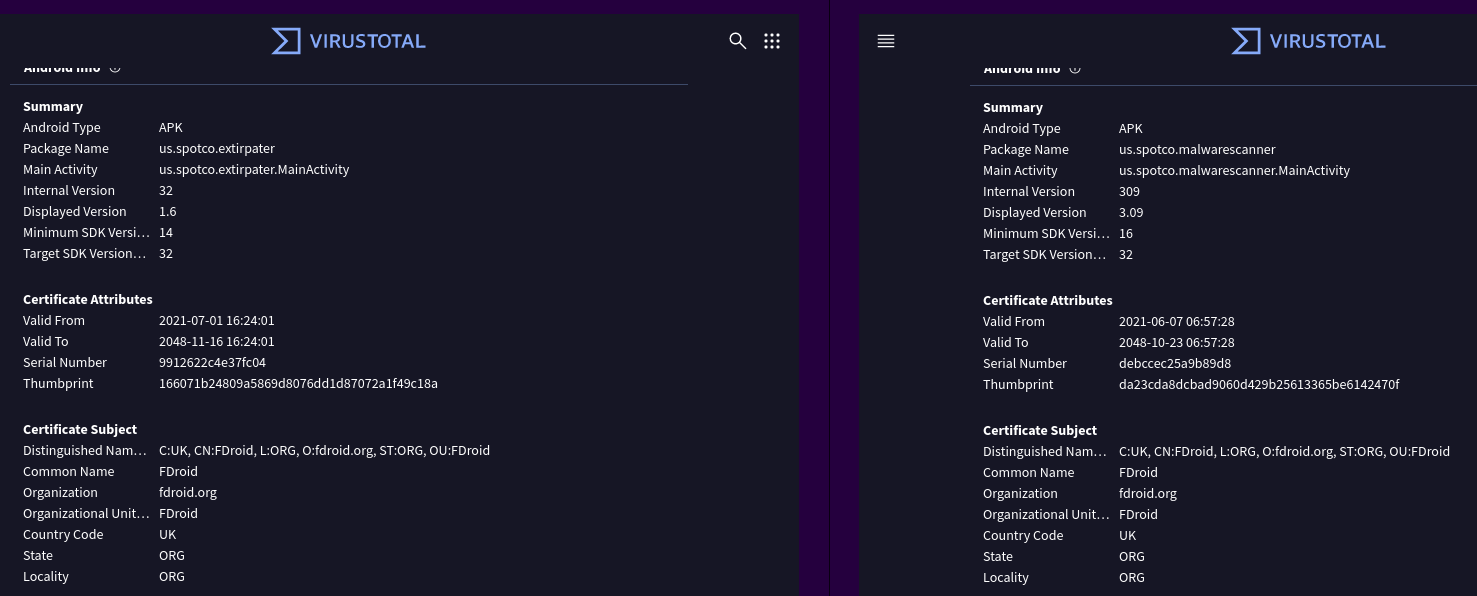Open search in the left VirusTotal window
The height and width of the screenshot is (596, 1477).
pos(738,41)
